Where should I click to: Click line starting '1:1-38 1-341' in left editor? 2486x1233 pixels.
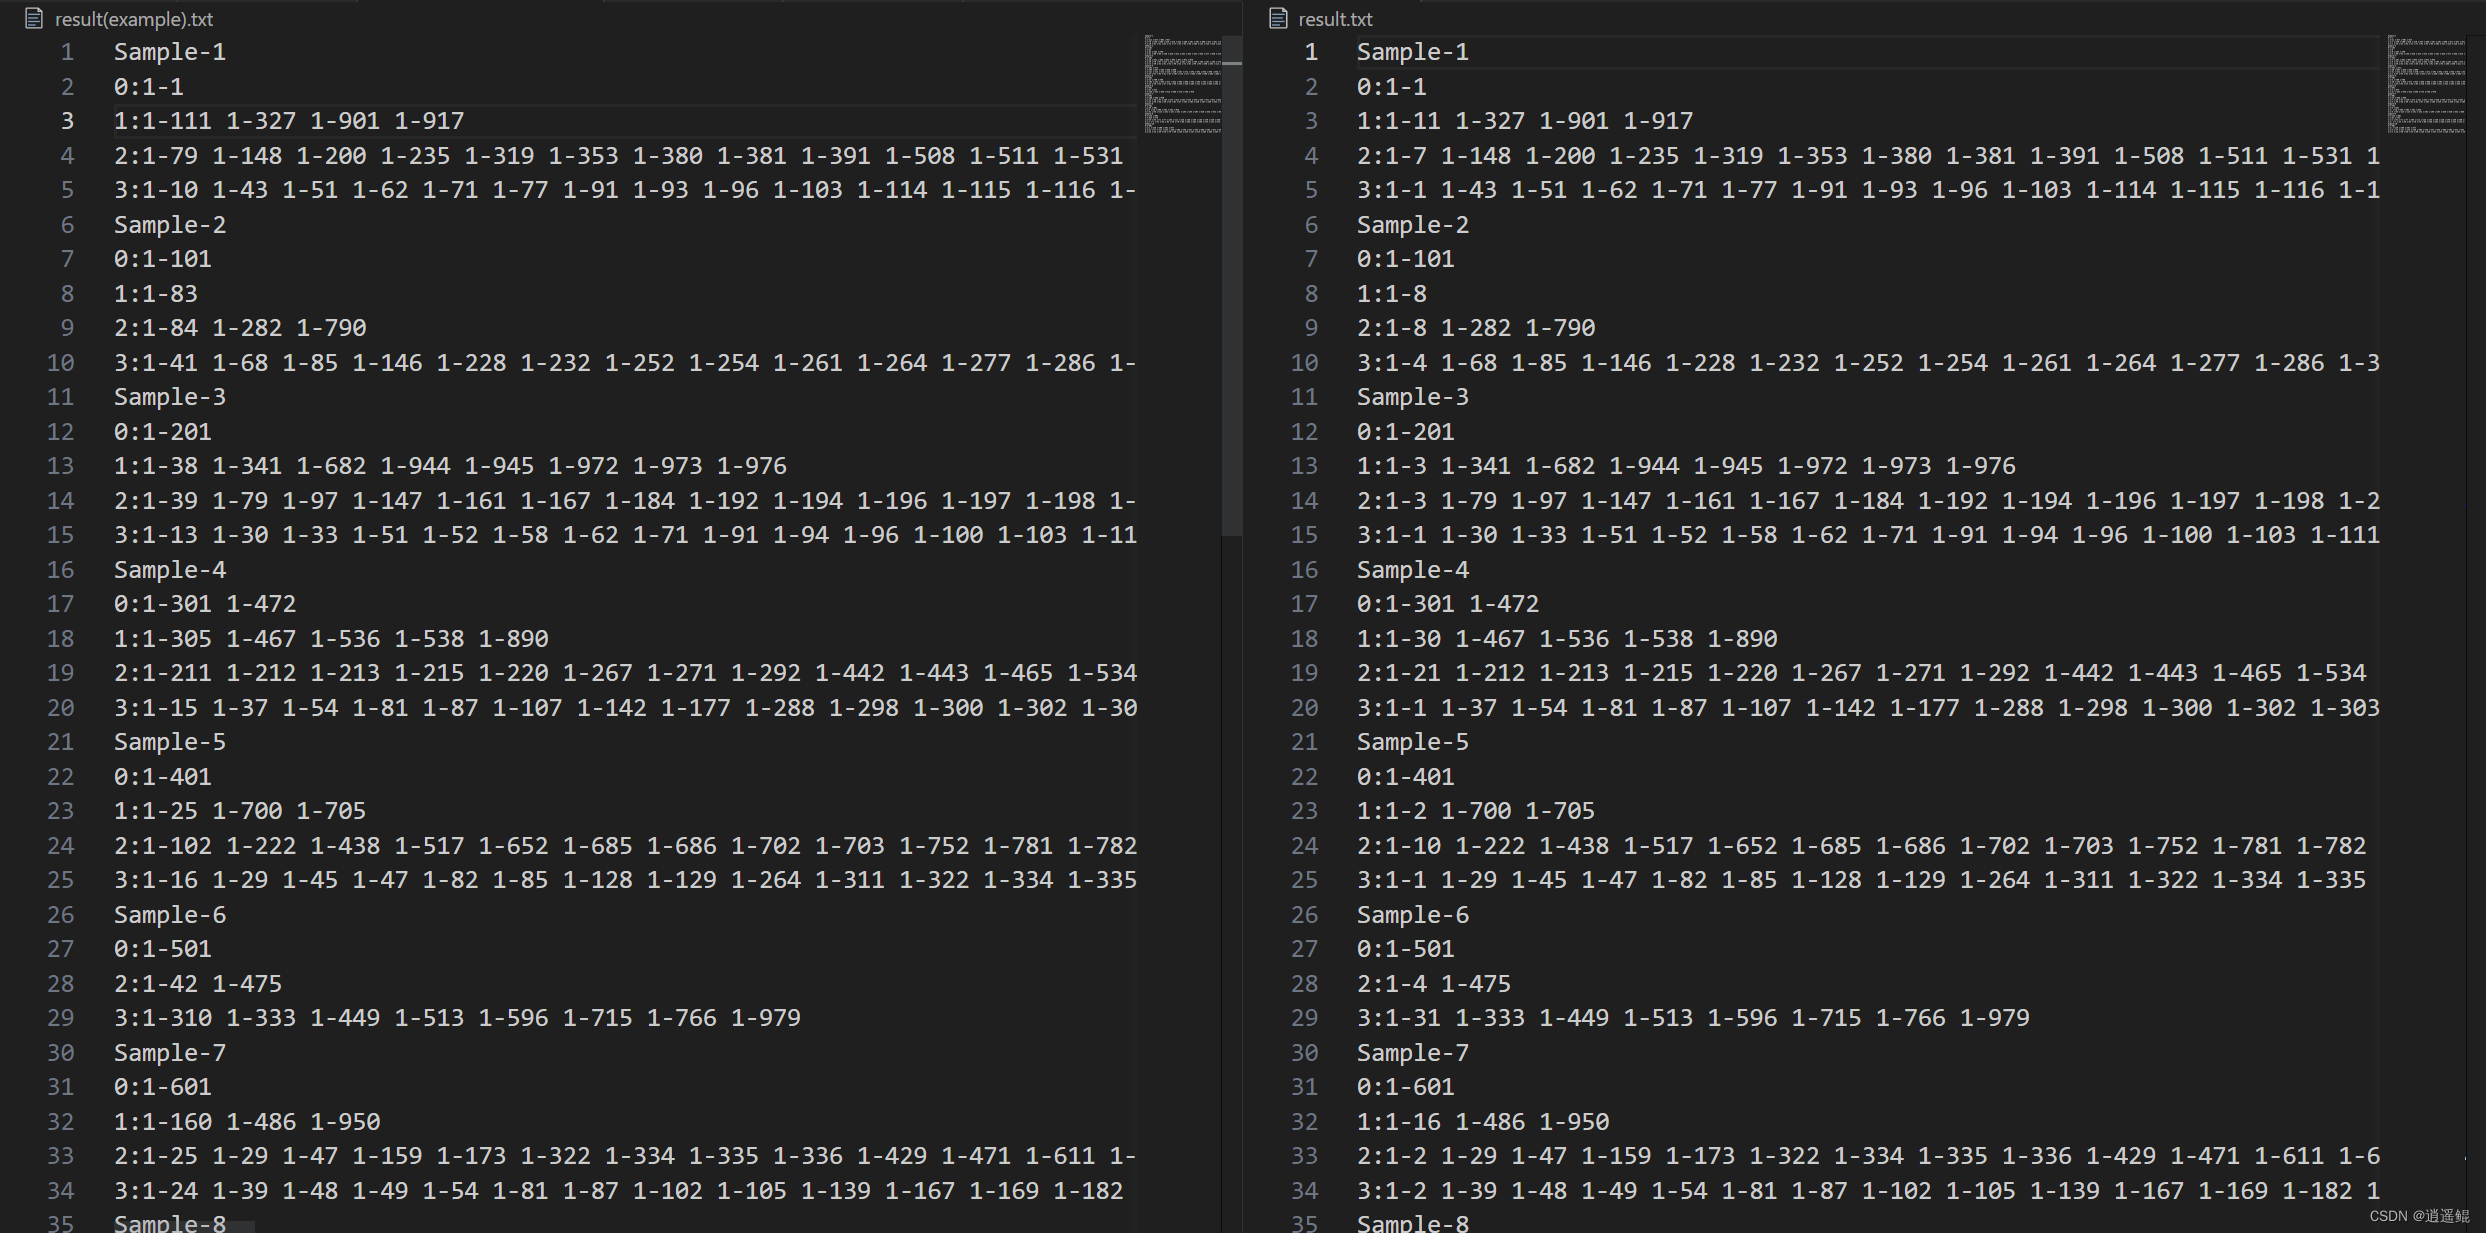(x=450, y=466)
